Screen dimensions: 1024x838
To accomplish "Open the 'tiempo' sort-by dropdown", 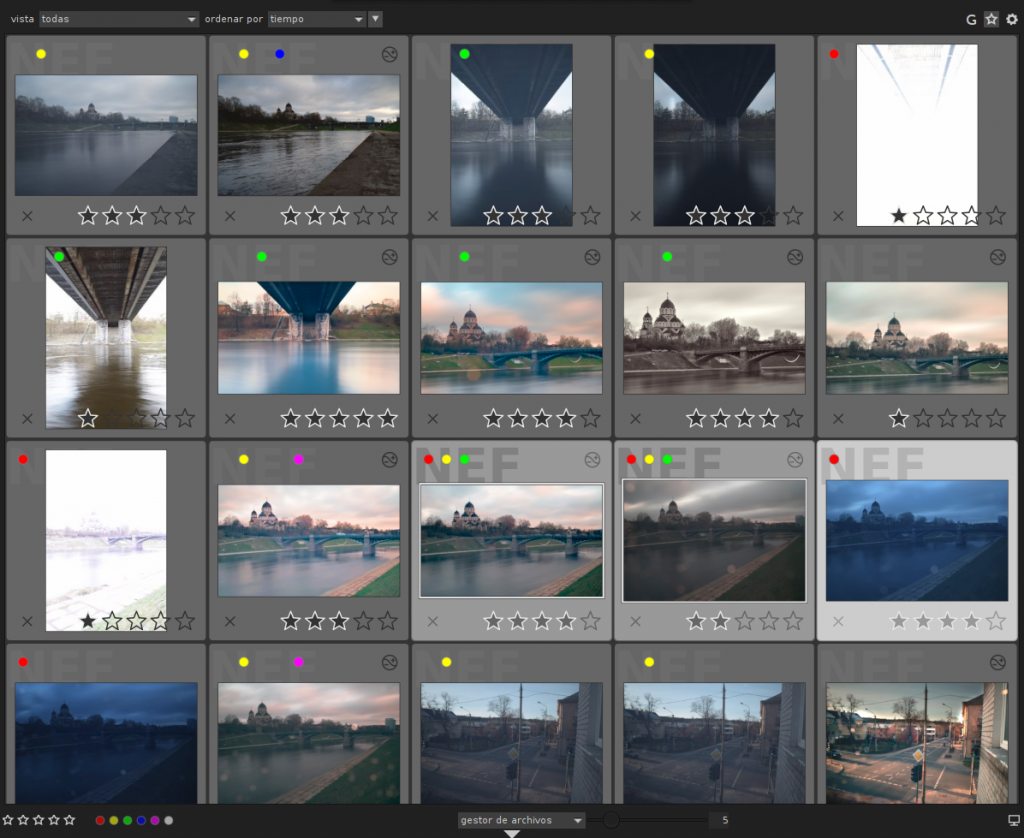I will [317, 19].
